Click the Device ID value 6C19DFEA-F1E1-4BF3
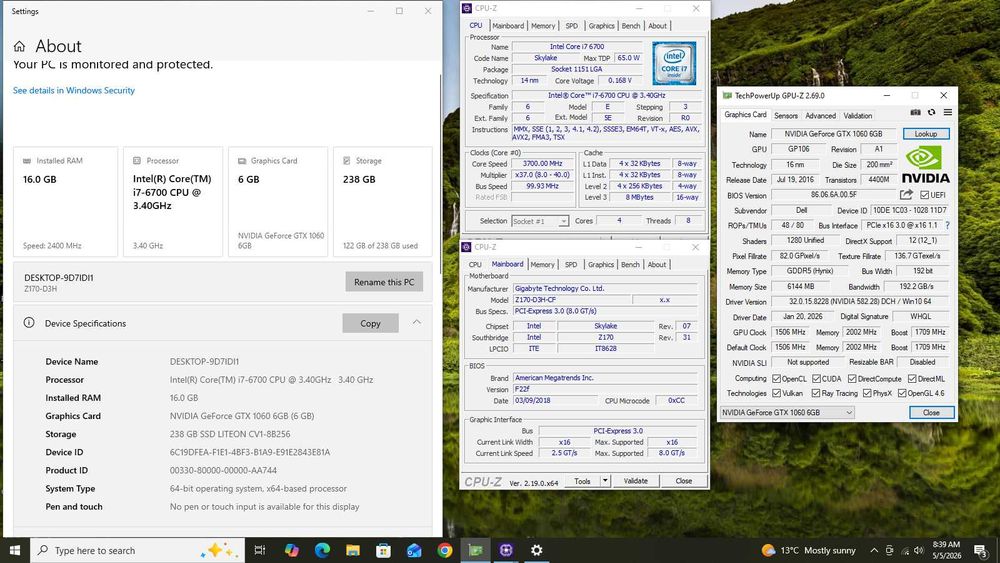Image resolution: width=1000 pixels, height=563 pixels. 250,452
